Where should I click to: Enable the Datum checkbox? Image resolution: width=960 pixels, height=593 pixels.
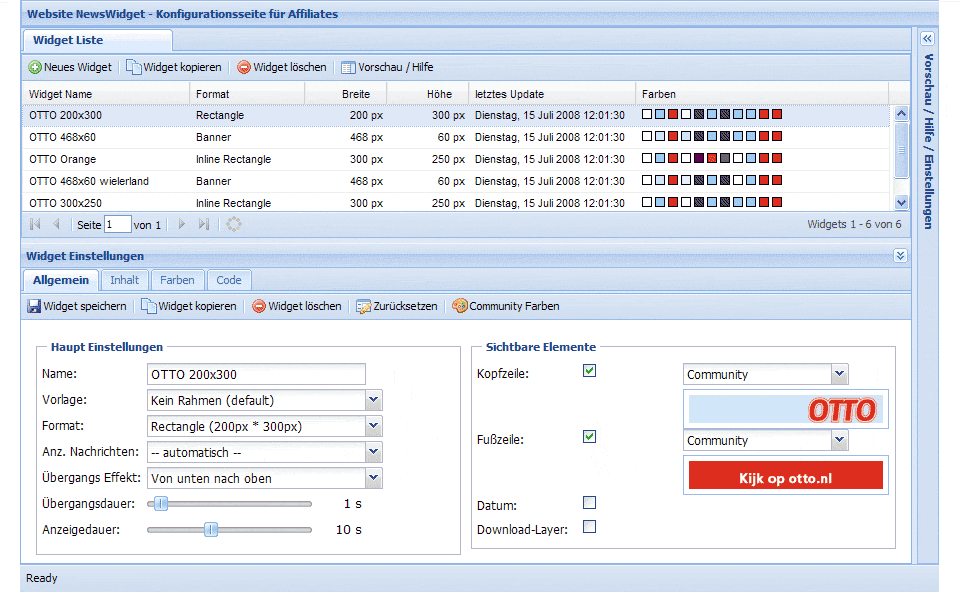click(x=590, y=503)
